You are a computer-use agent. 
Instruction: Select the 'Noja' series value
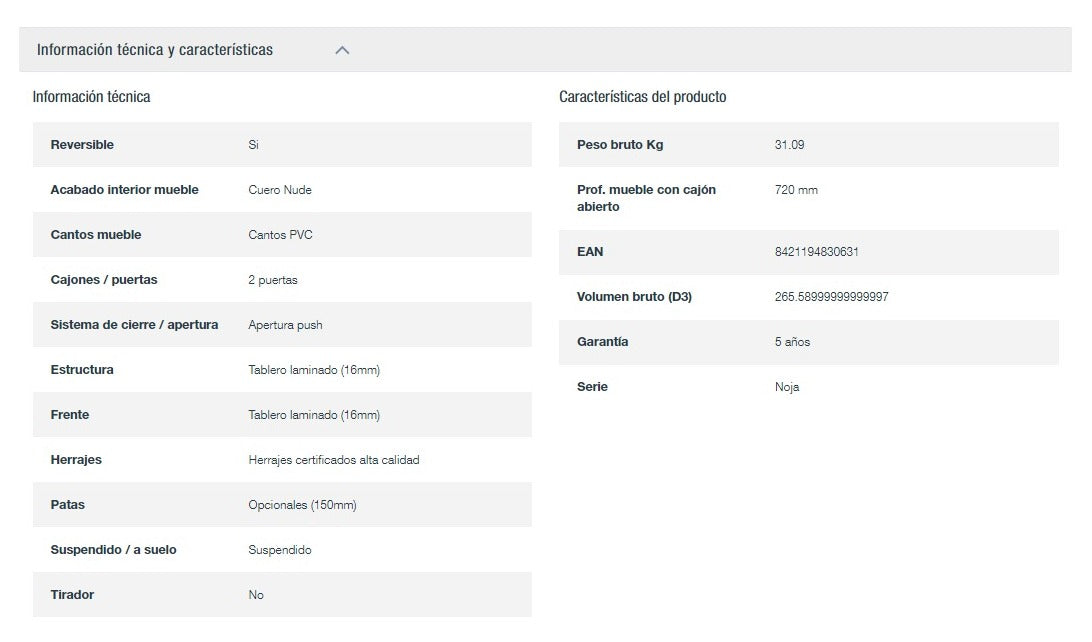[x=787, y=387]
